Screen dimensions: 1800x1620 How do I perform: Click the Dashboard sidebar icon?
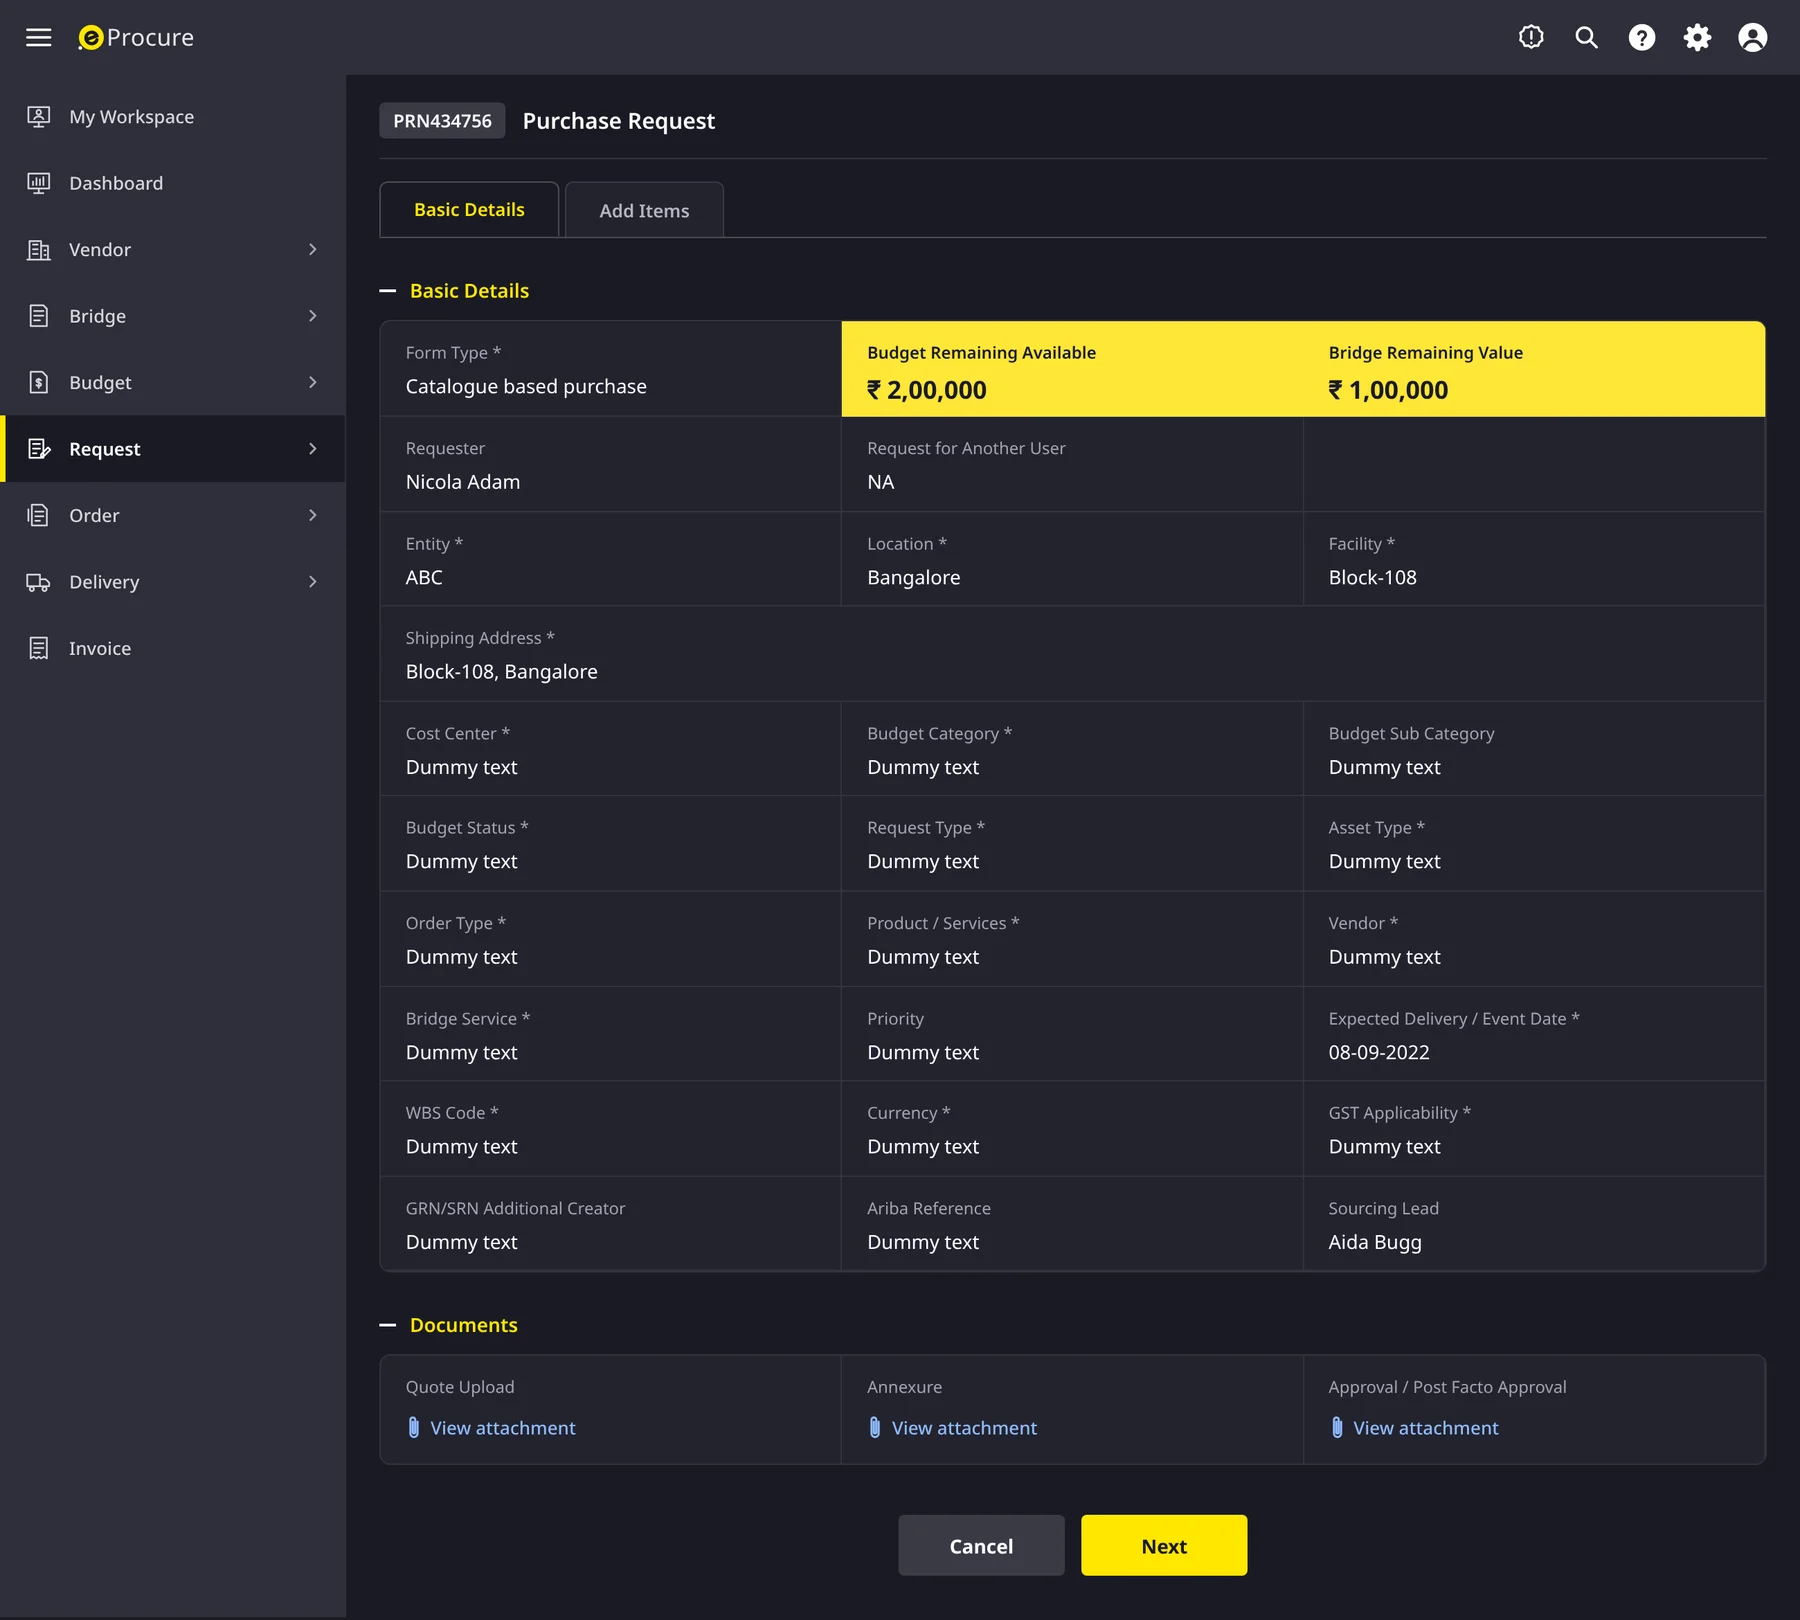point(38,183)
